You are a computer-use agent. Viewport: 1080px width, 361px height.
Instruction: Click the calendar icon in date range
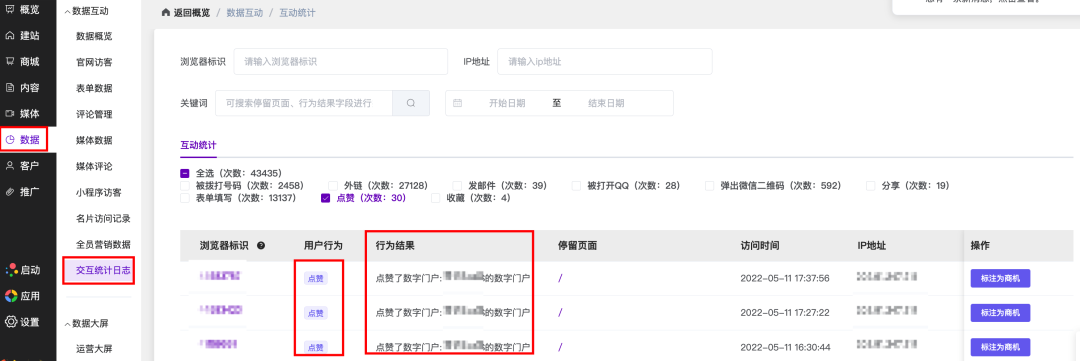point(458,103)
